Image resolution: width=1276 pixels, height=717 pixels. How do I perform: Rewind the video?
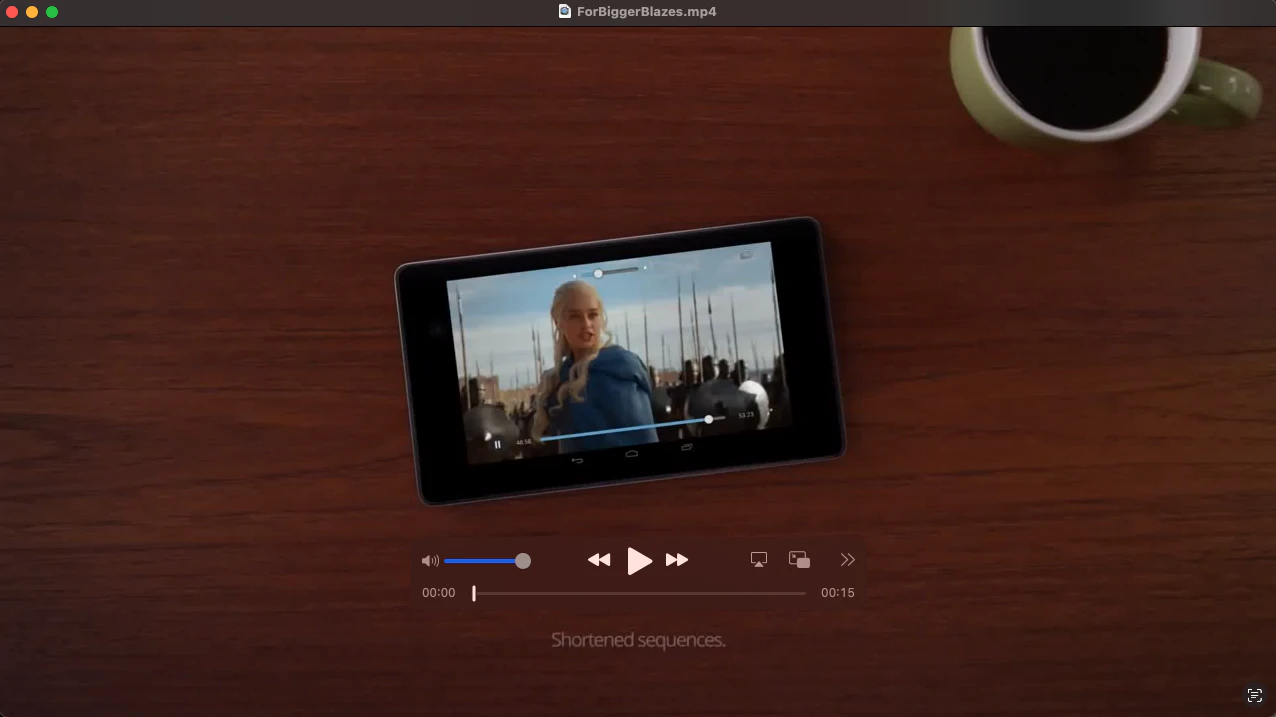[599, 560]
